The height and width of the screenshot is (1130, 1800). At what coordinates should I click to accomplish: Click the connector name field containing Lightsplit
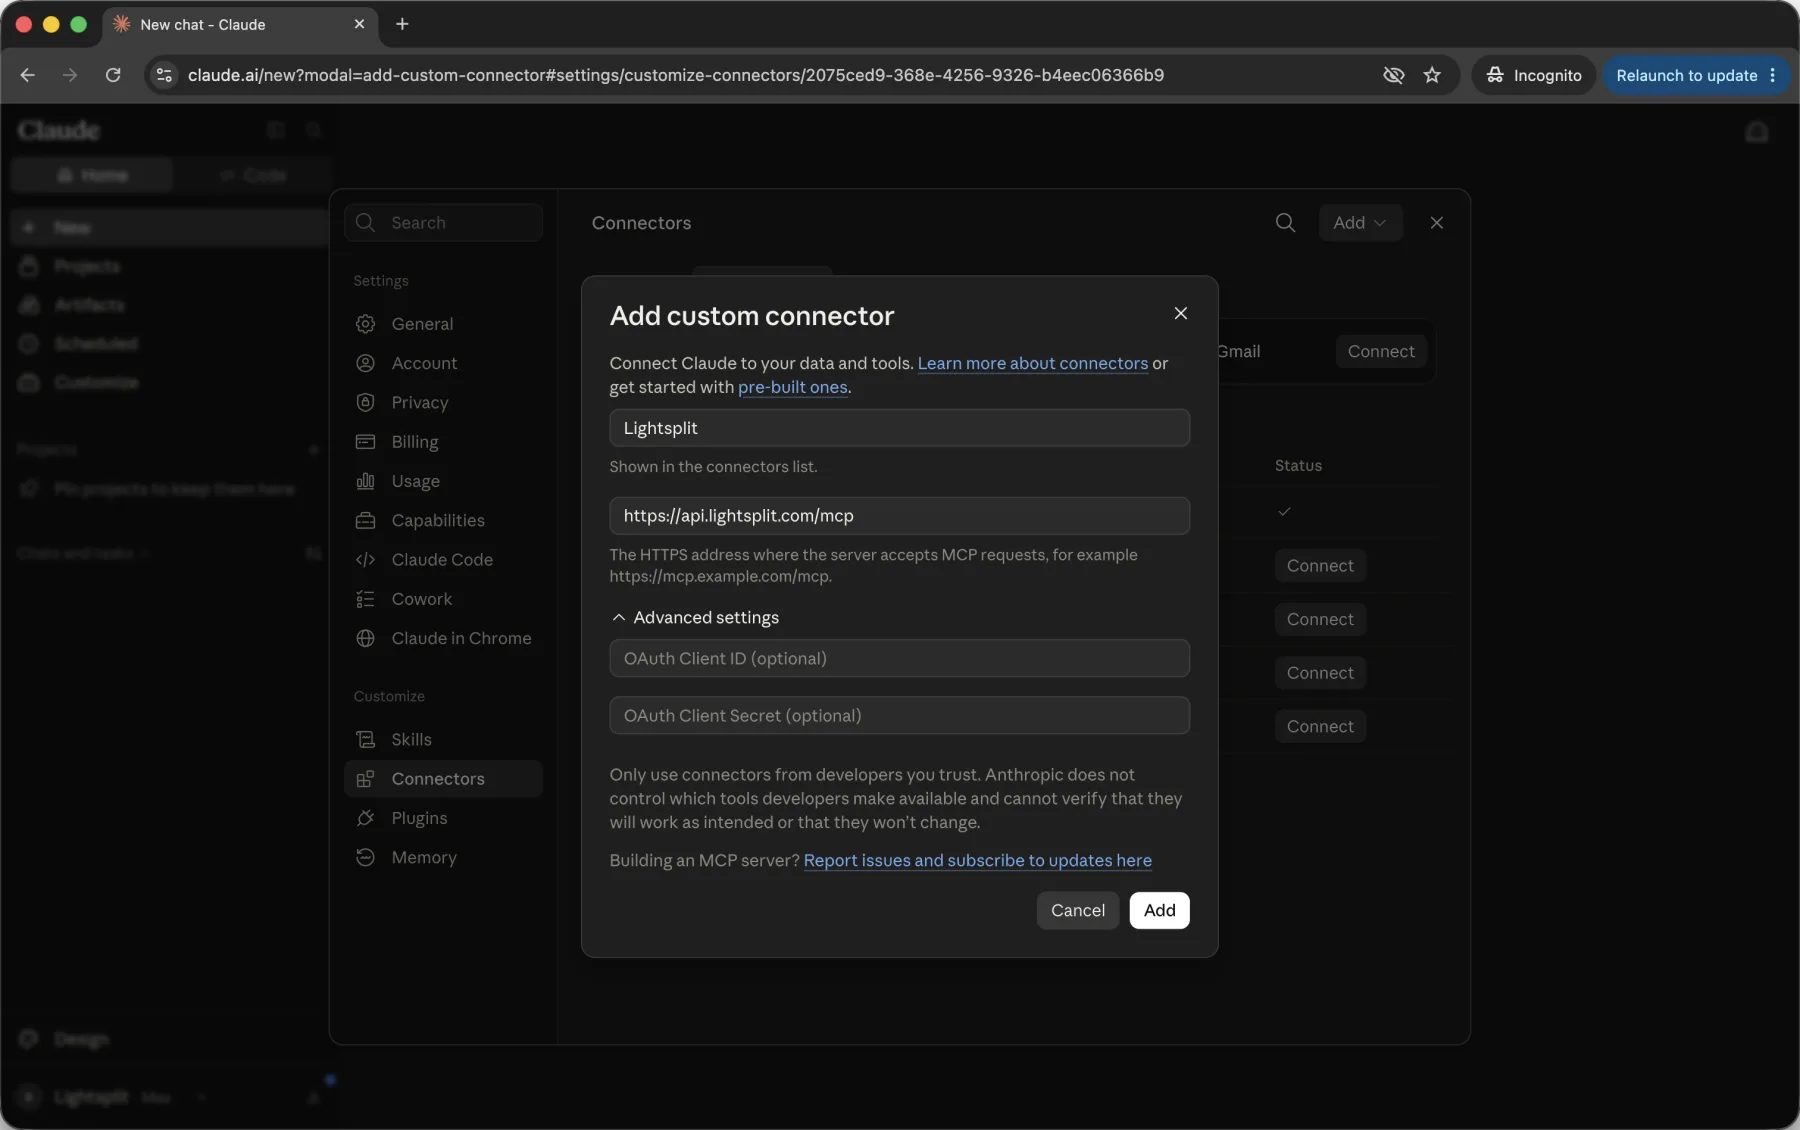point(899,428)
